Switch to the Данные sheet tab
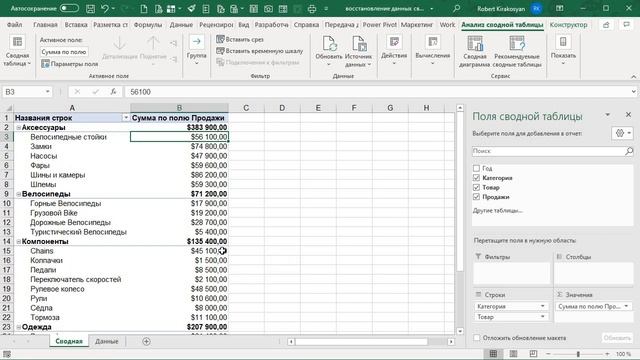Image resolution: width=640 pixels, height=360 pixels. (107, 341)
